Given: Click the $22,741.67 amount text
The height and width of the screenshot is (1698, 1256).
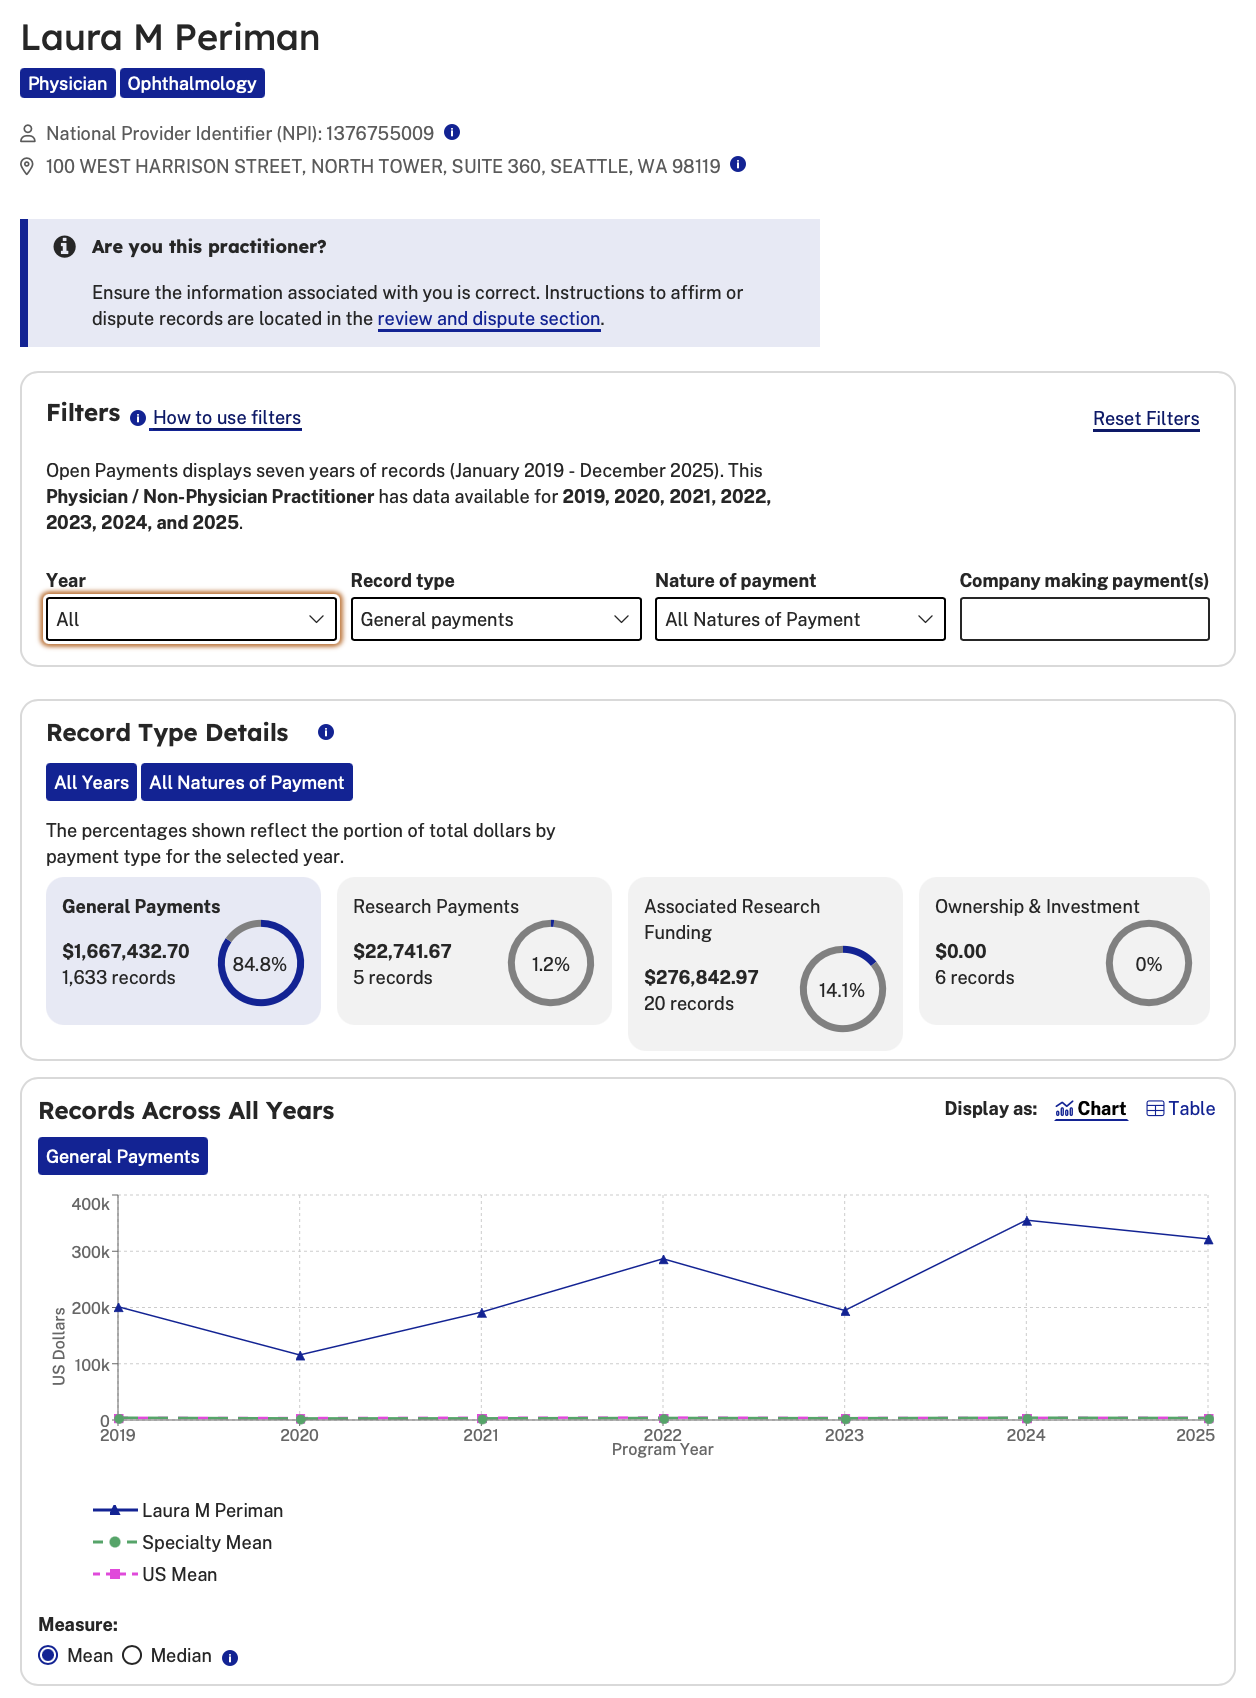Looking at the screenshot, I should coord(402,951).
